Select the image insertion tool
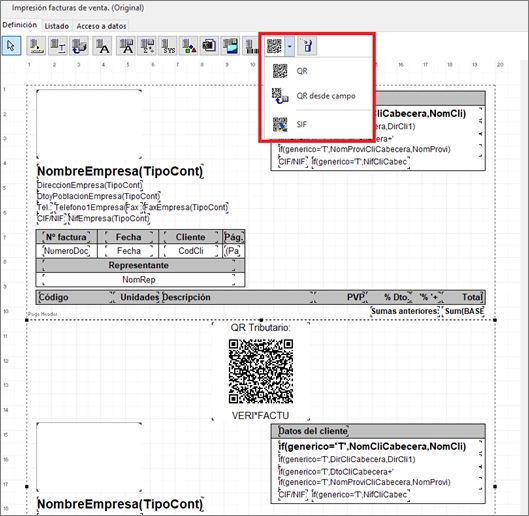Screen dimensions: 529x516 pos(209,46)
